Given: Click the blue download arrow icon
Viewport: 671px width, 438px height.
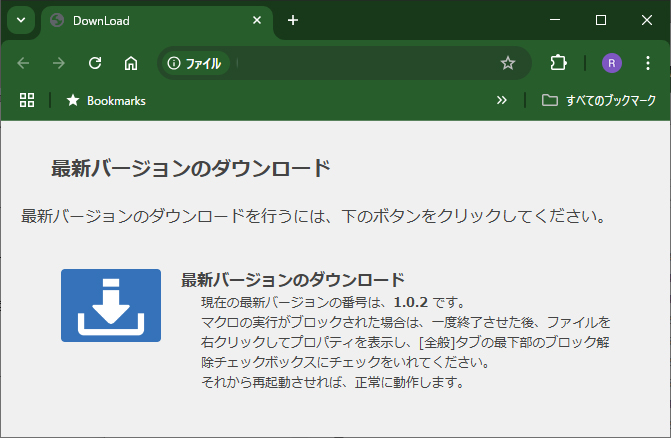Looking at the screenshot, I should click(110, 305).
